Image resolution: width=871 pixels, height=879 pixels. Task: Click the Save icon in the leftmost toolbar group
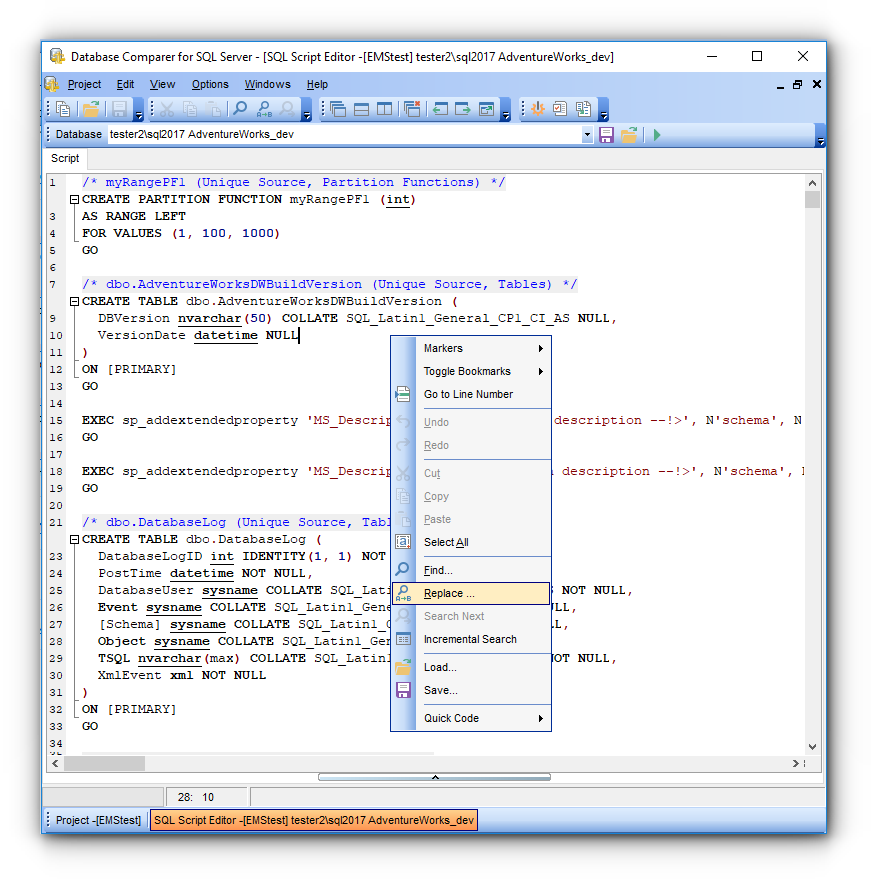[x=118, y=109]
